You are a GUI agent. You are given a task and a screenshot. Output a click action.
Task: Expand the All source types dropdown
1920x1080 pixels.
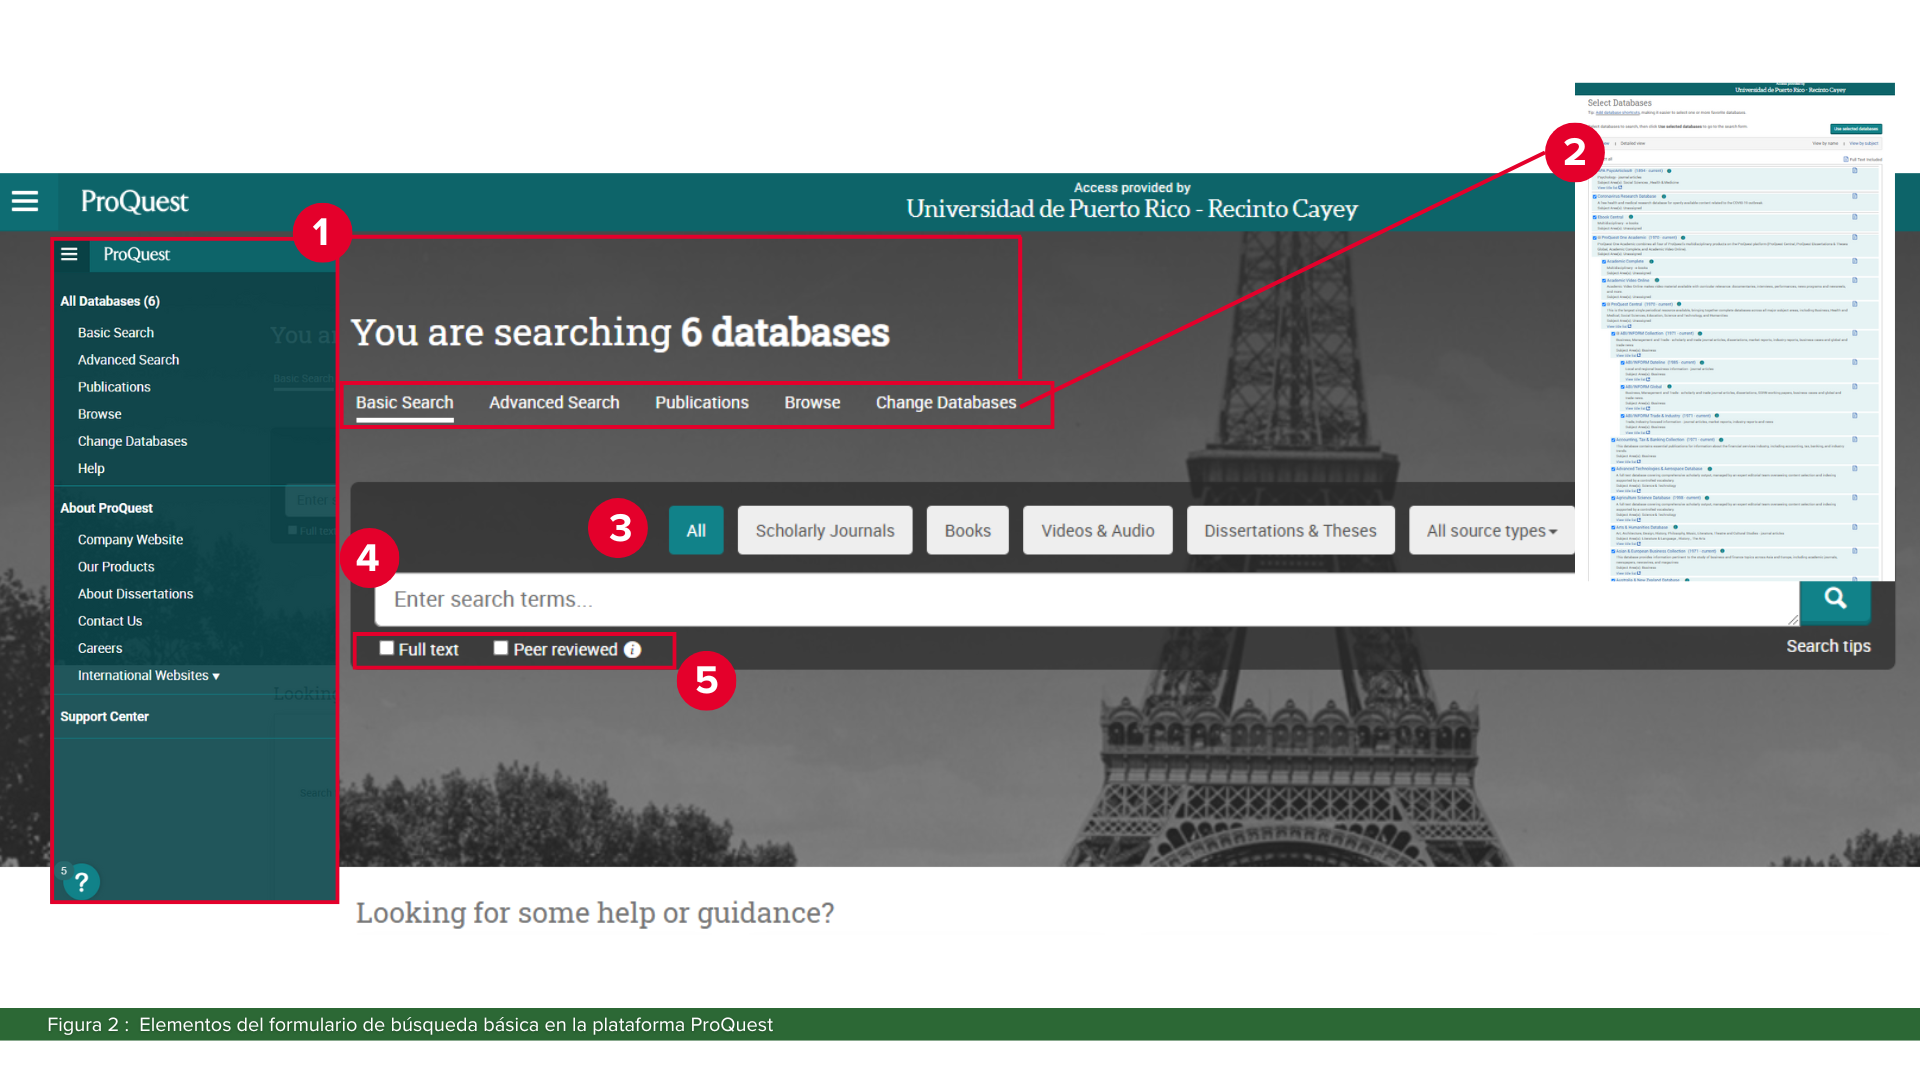point(1491,531)
